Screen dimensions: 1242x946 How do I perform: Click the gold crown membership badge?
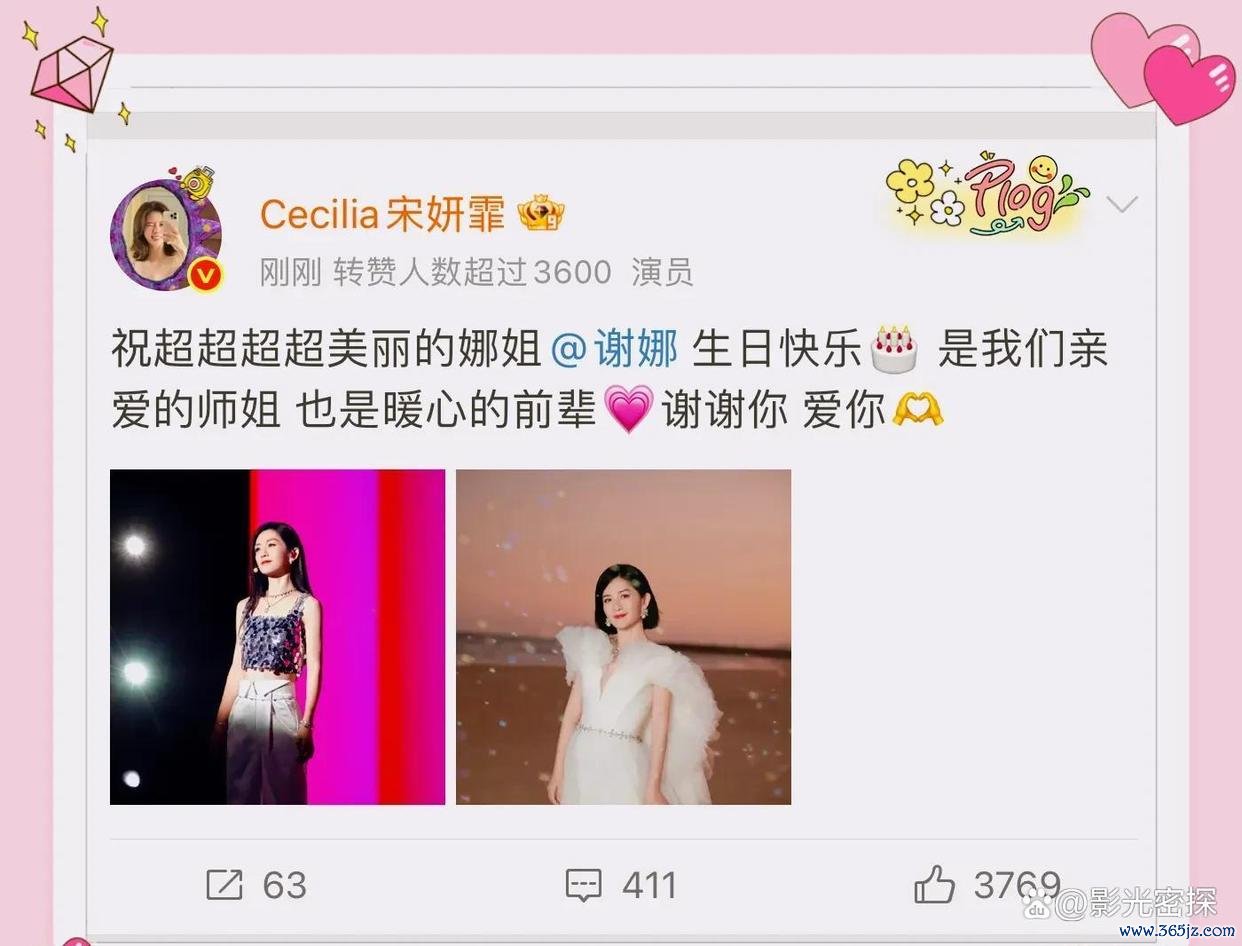click(x=541, y=213)
